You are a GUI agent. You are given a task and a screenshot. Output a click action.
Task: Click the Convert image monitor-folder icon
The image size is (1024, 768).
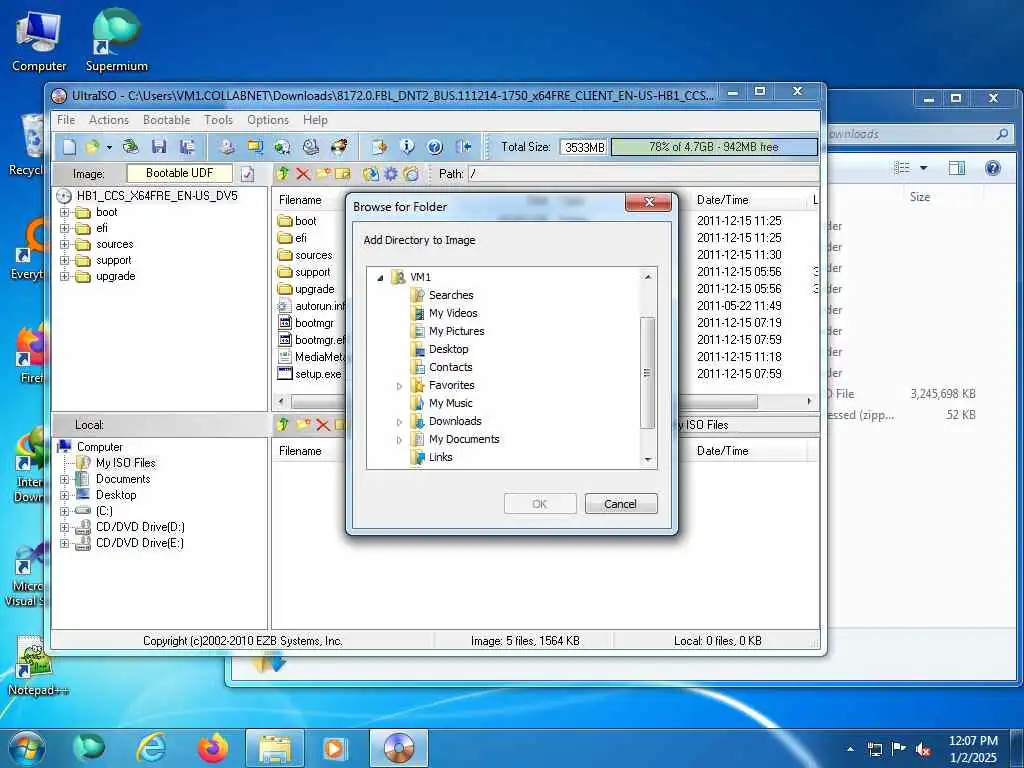255,147
